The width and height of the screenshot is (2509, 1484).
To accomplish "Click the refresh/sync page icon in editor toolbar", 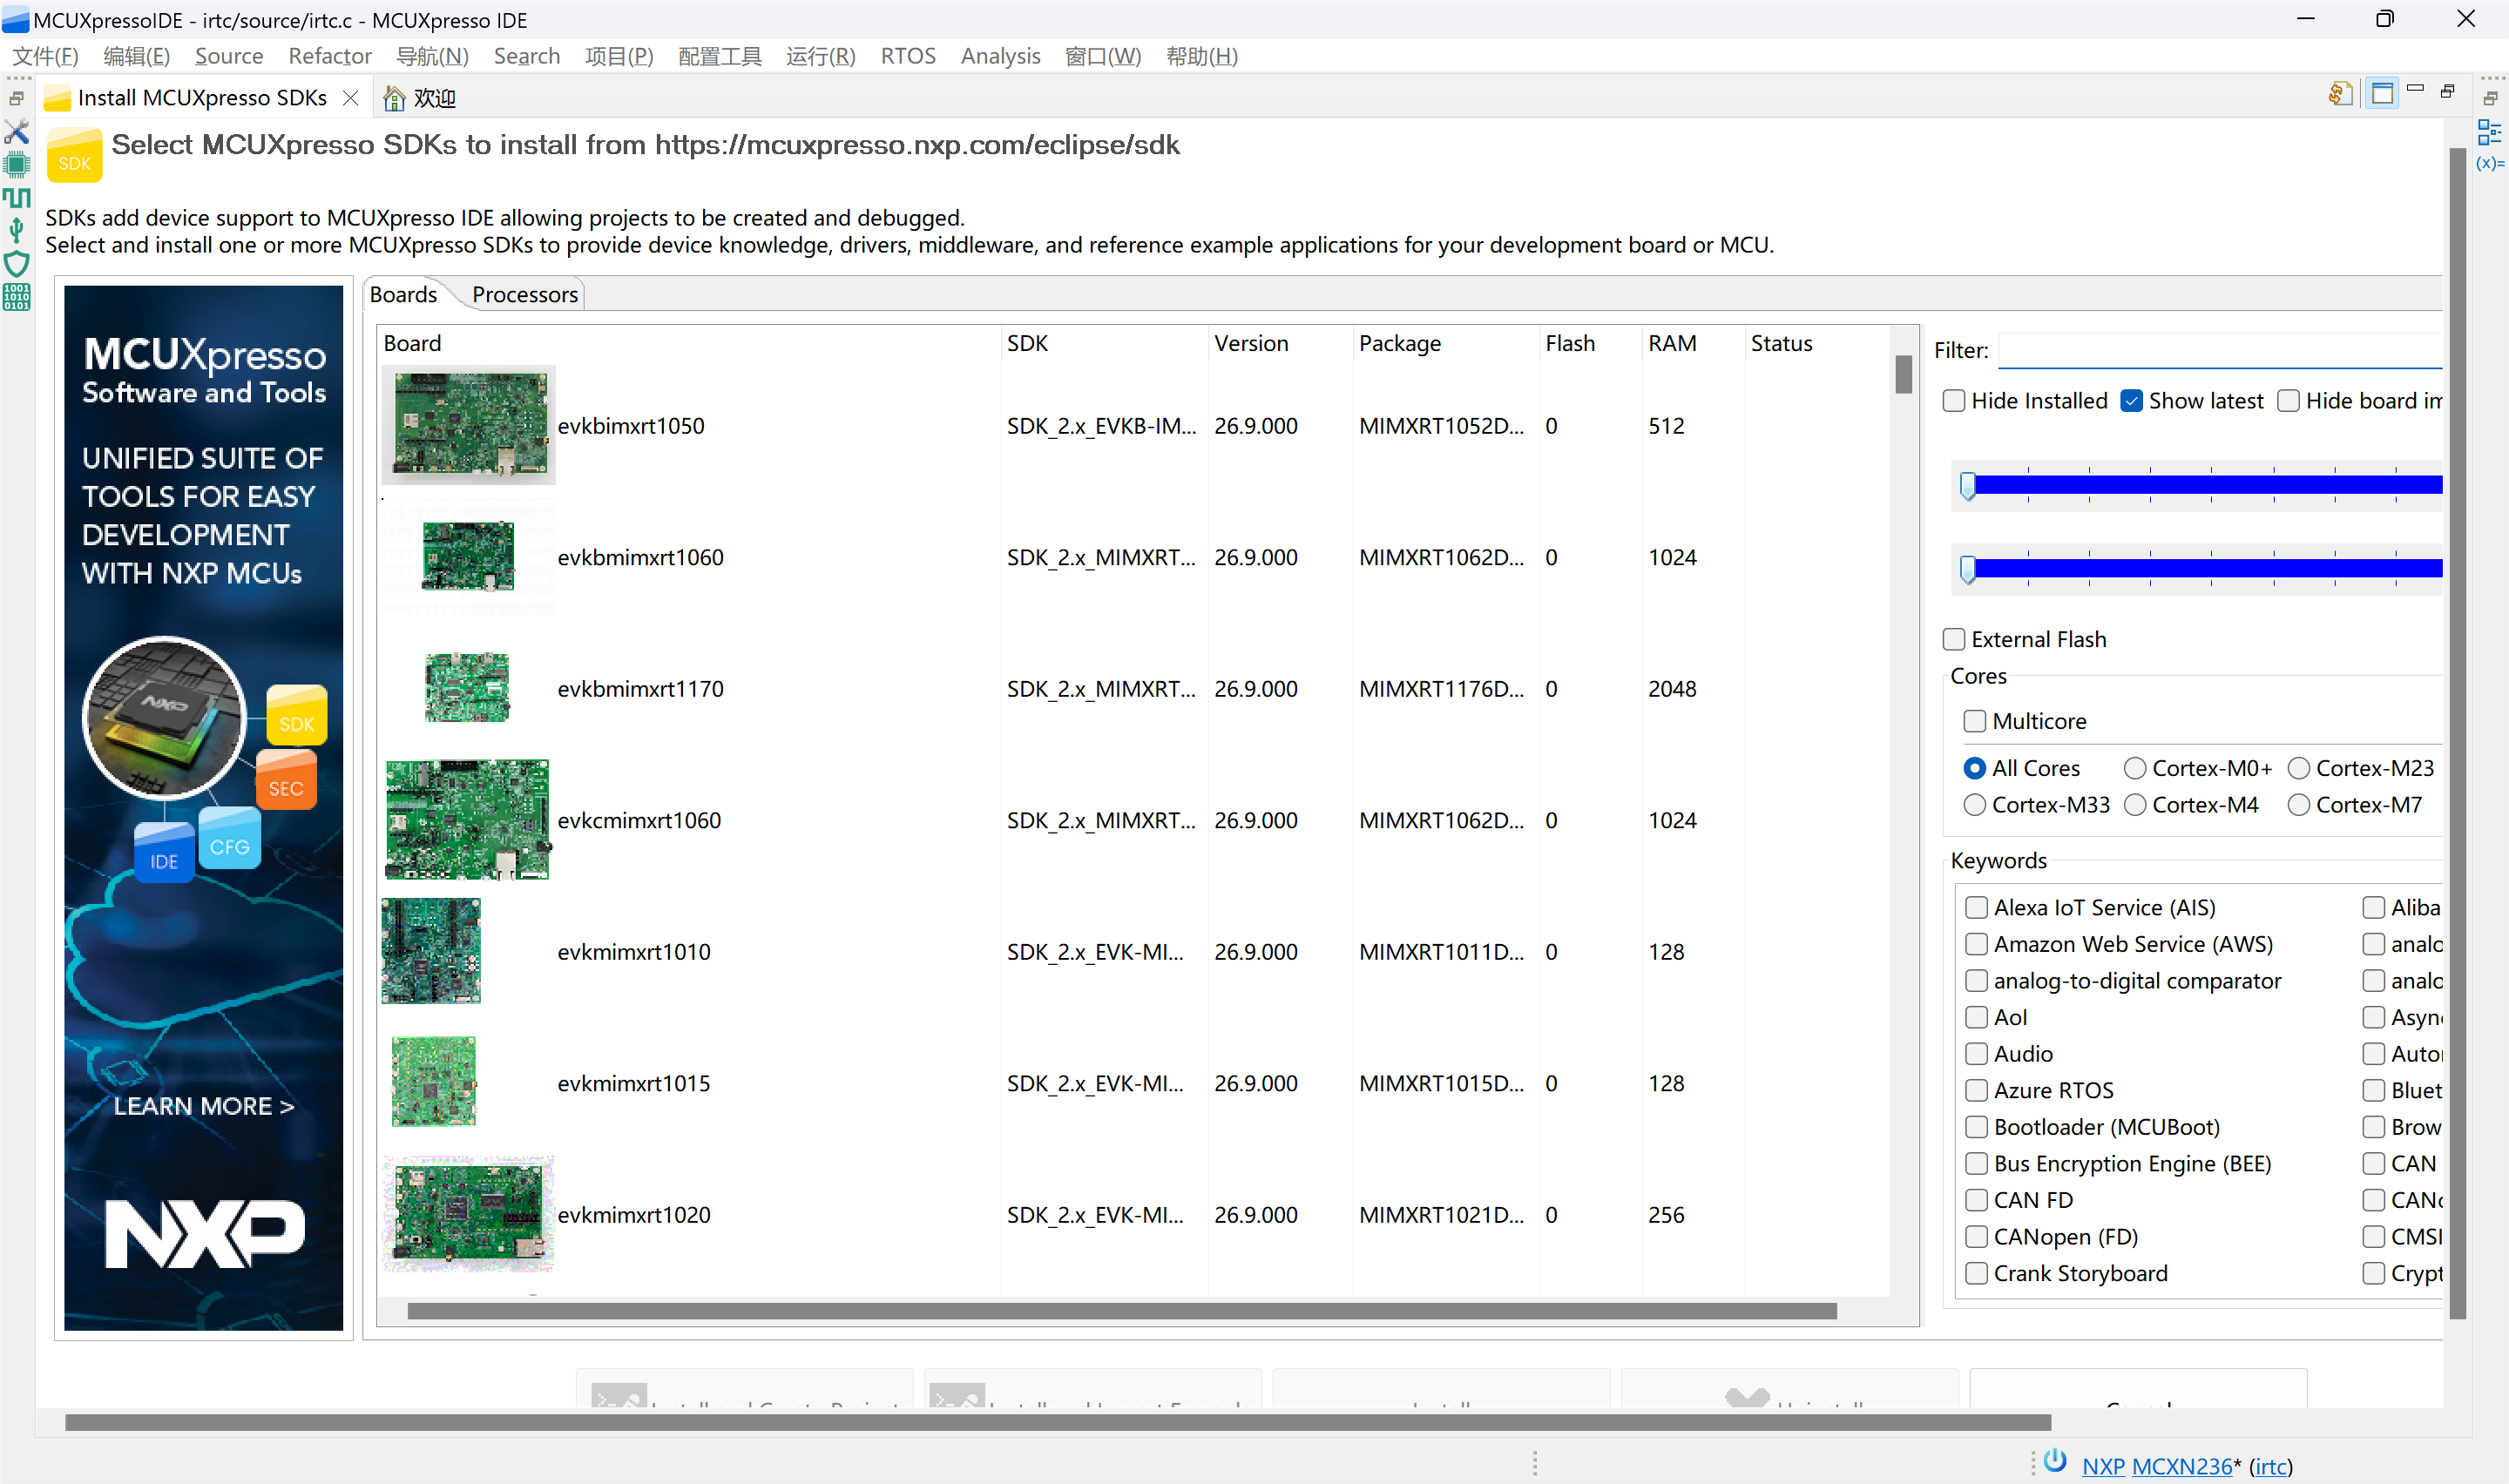I will coord(2339,94).
